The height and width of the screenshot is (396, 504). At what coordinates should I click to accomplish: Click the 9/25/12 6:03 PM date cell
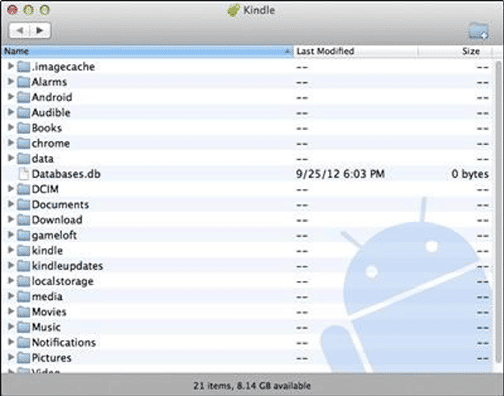340,174
